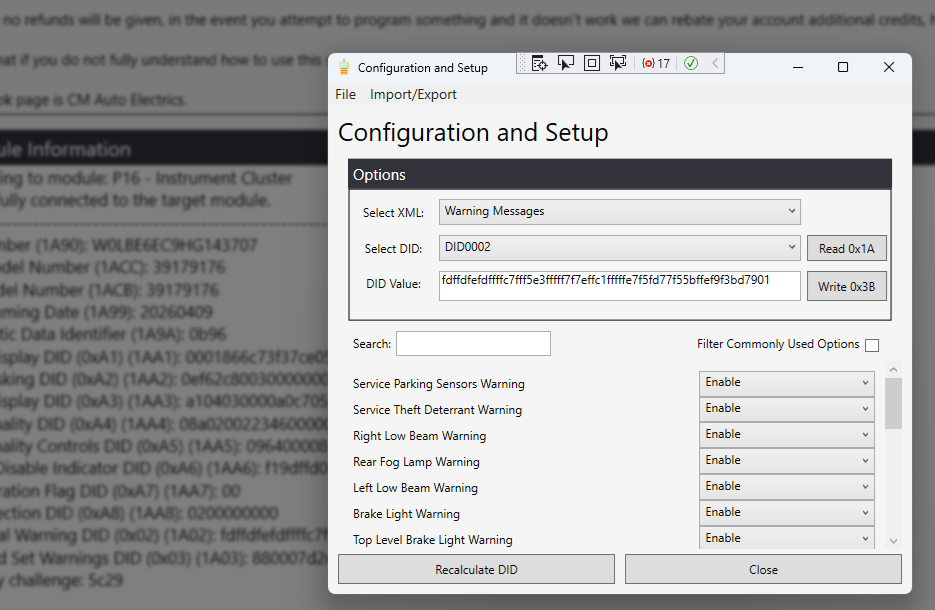Screen dimensions: 935x610
Task: Expand Service Theft Deterrant Warning dropdown
Action: [x=787, y=409]
